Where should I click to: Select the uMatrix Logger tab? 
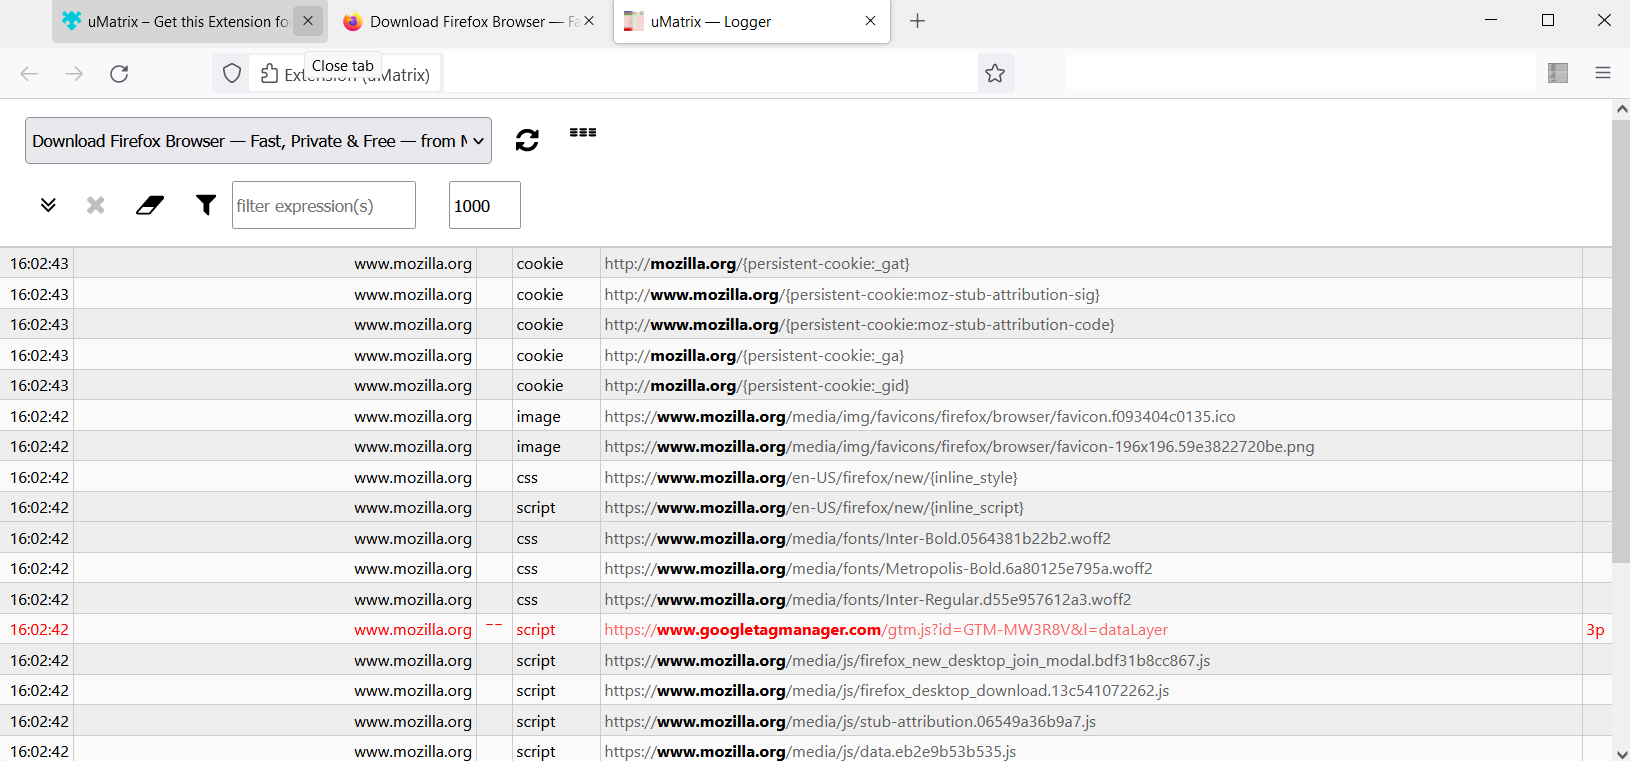[x=751, y=21]
